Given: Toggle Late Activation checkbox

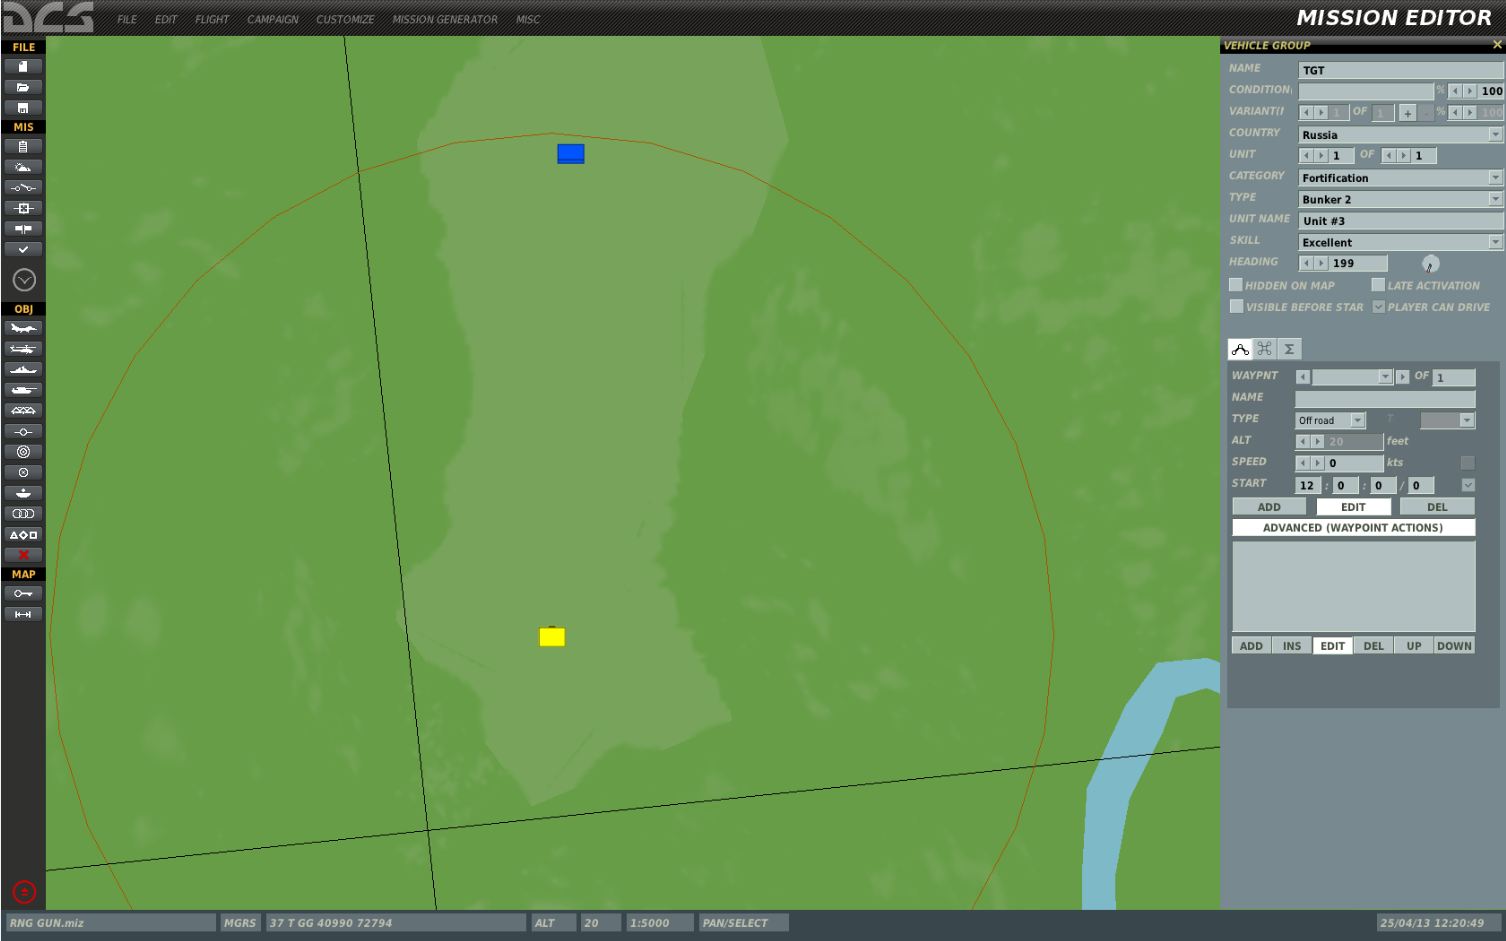Looking at the screenshot, I should point(1378,285).
